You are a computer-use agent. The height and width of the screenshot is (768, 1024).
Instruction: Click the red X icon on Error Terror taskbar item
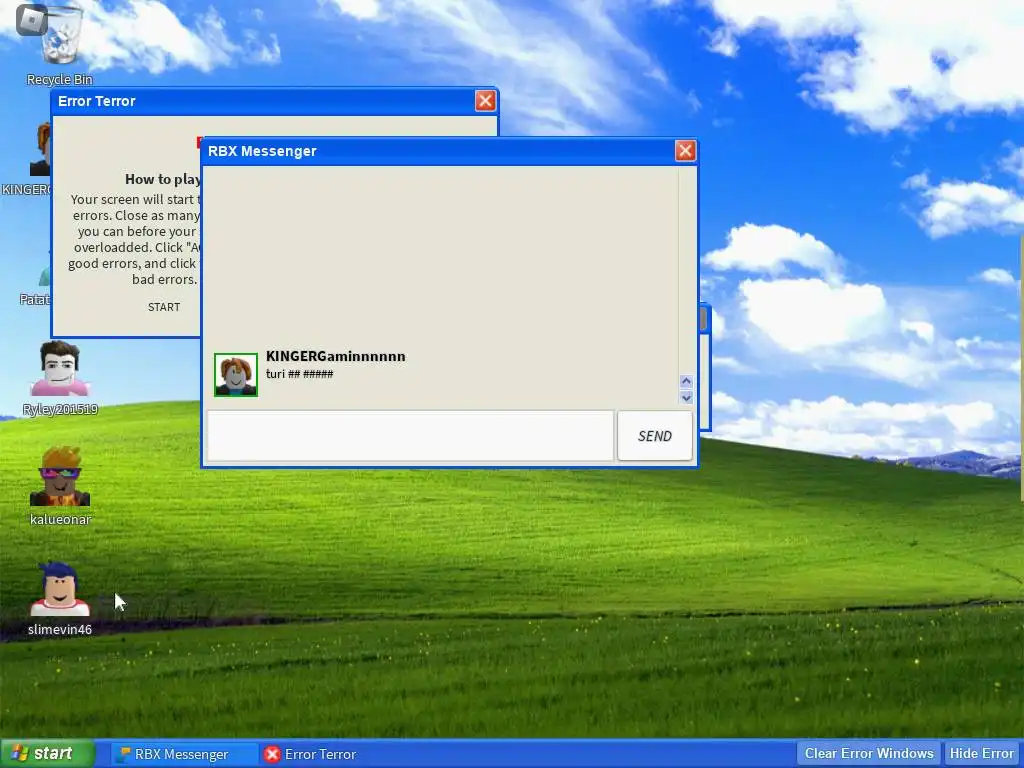coord(272,754)
